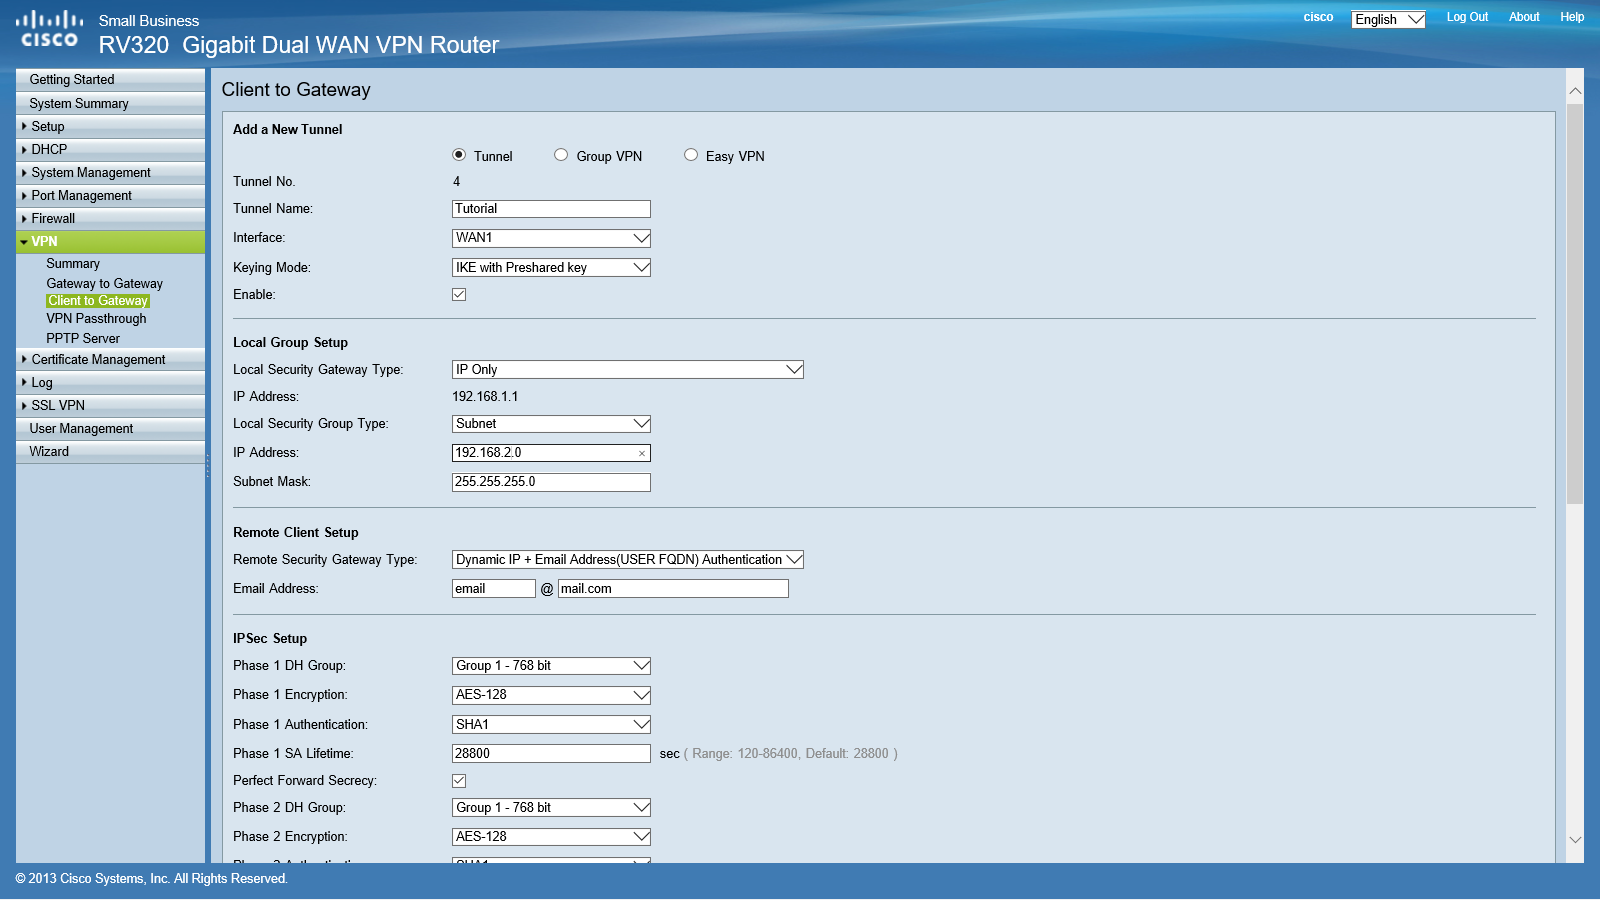The height and width of the screenshot is (900, 1600).
Task: Select the Tunnel radio button
Action: point(459,155)
